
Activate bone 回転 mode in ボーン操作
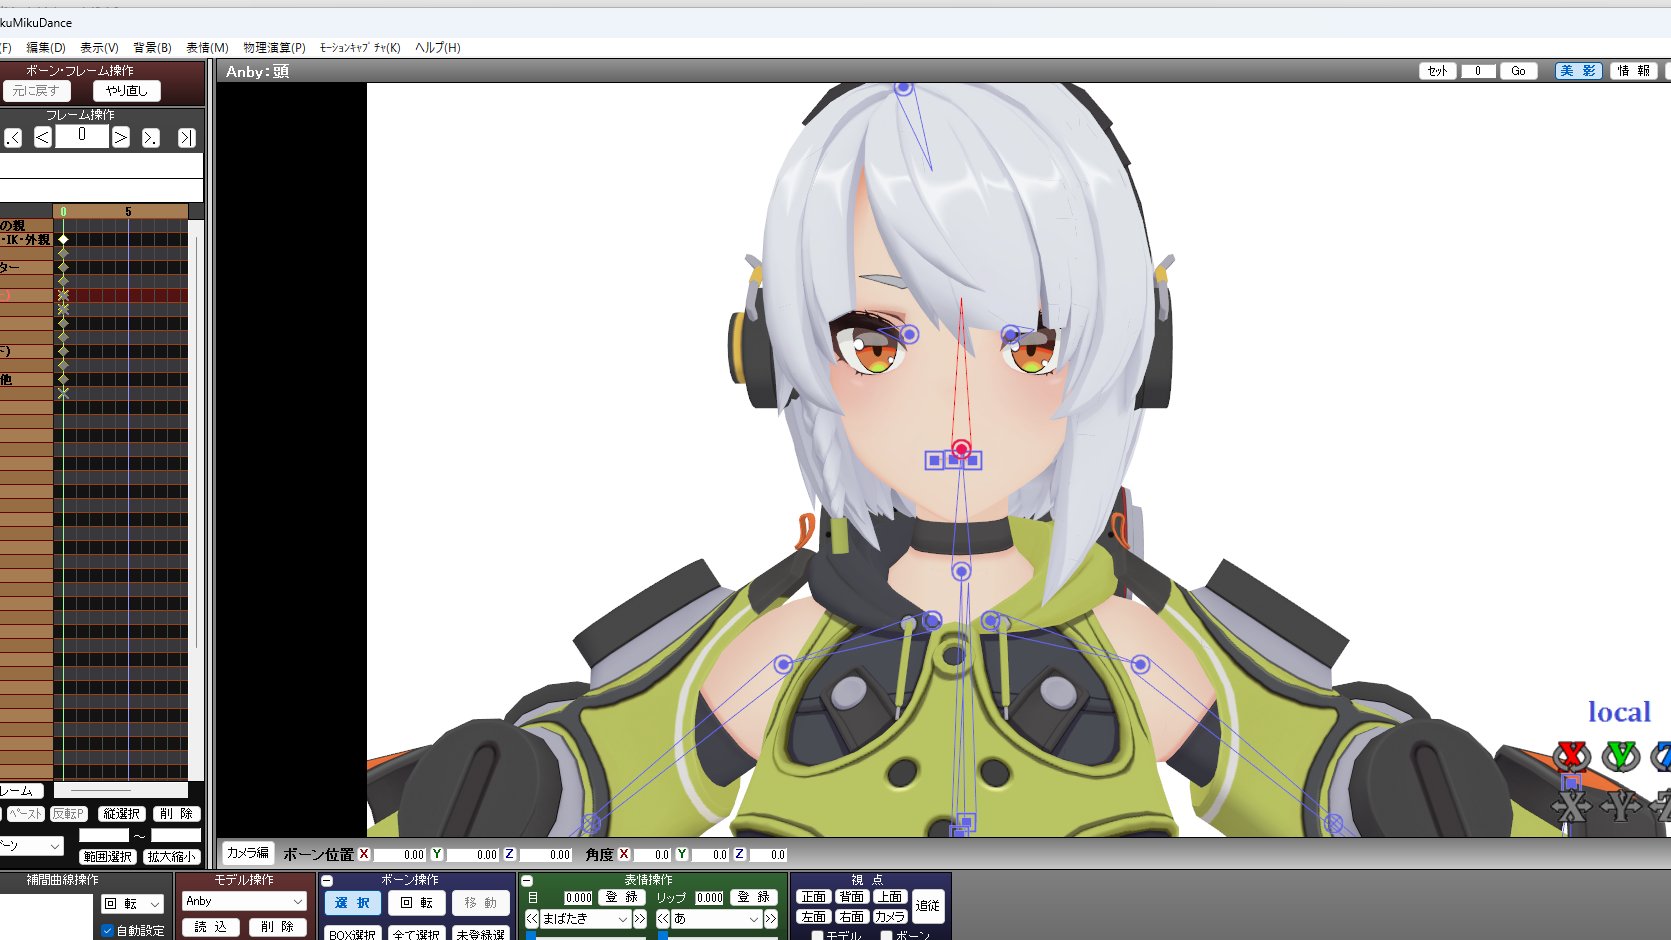click(x=416, y=903)
